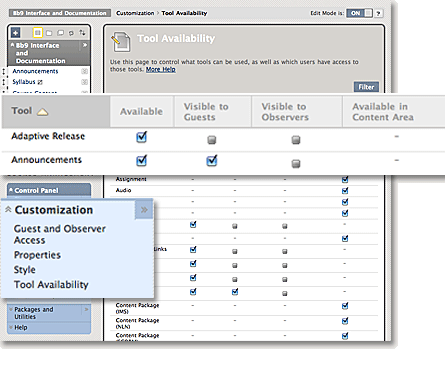Image resolution: width=445 pixels, height=366 pixels.
Task: Toggle Edit Mode ON switch
Action: tap(359, 13)
